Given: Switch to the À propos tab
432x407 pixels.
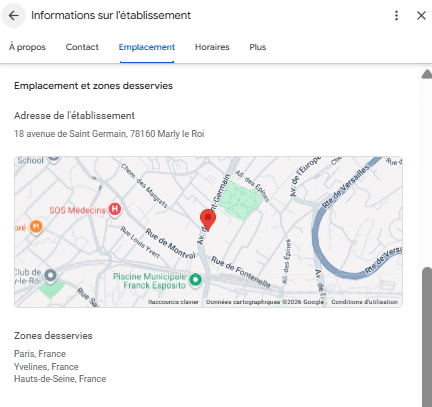Looking at the screenshot, I should [x=27, y=47].
